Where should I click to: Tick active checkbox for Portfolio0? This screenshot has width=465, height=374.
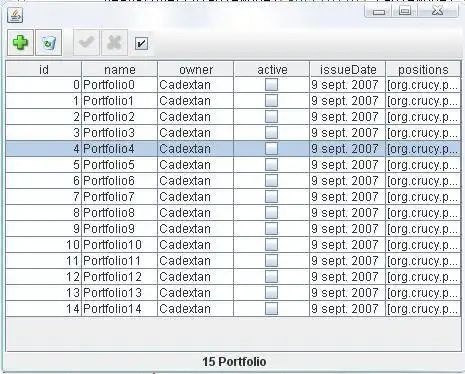pyautogui.click(x=271, y=85)
